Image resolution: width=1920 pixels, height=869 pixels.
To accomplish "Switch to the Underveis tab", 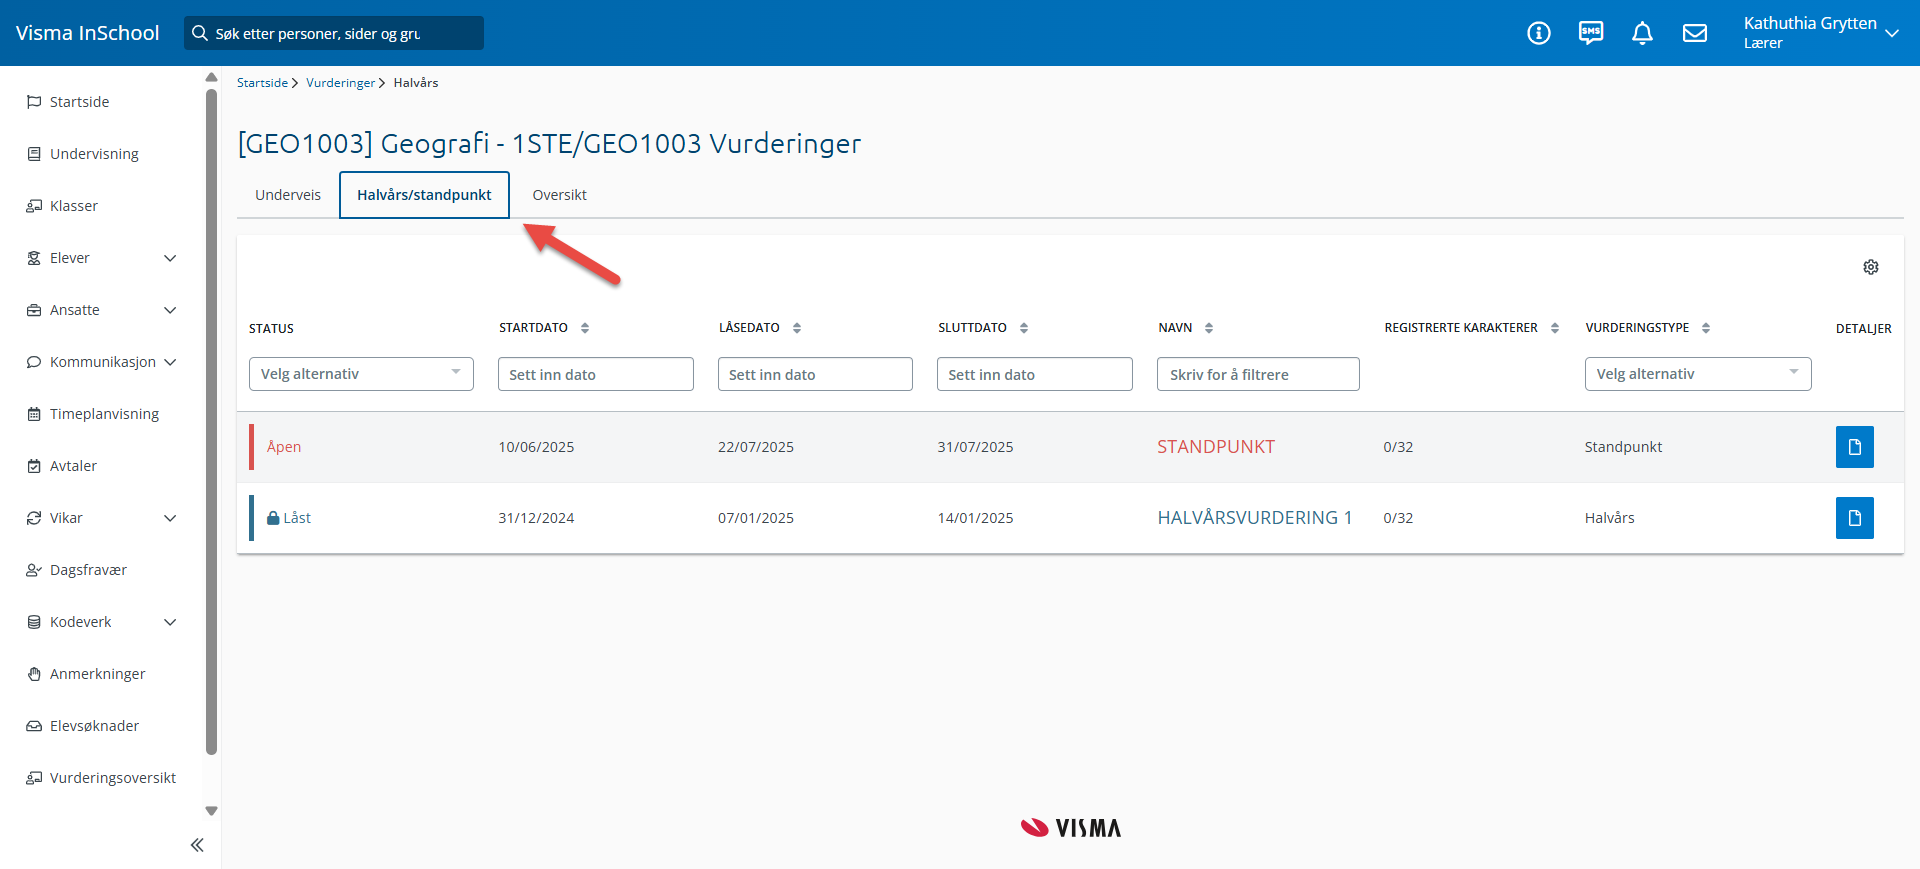I will [x=288, y=195].
